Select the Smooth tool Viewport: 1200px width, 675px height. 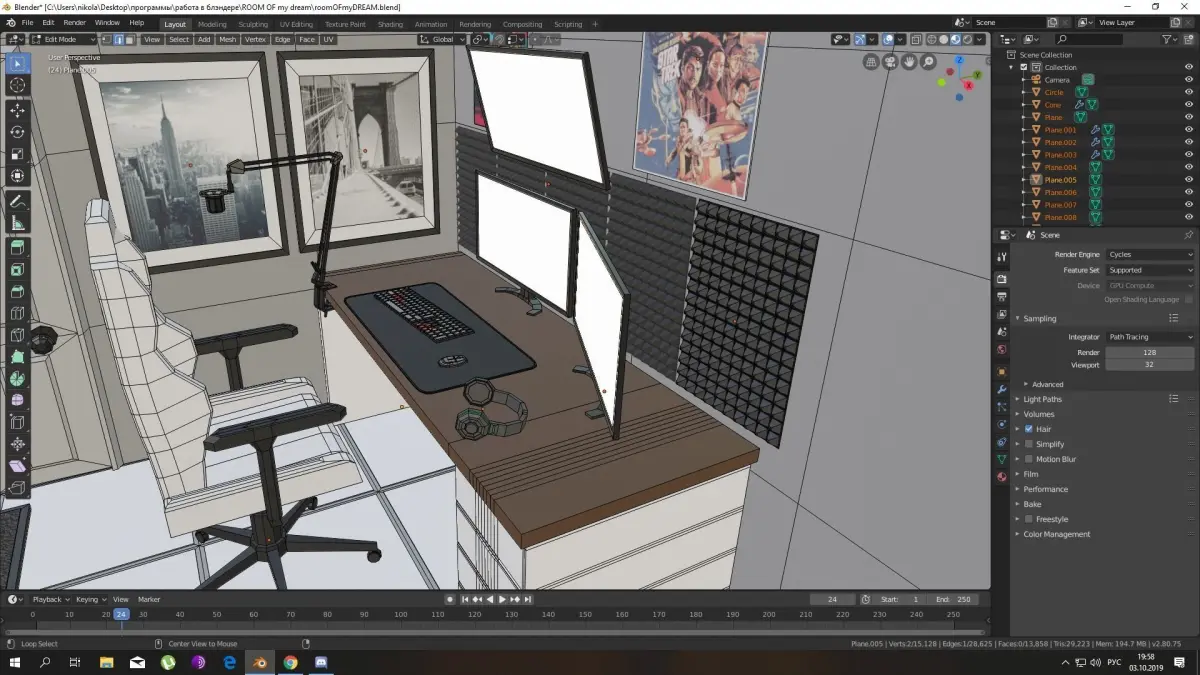coord(17,401)
